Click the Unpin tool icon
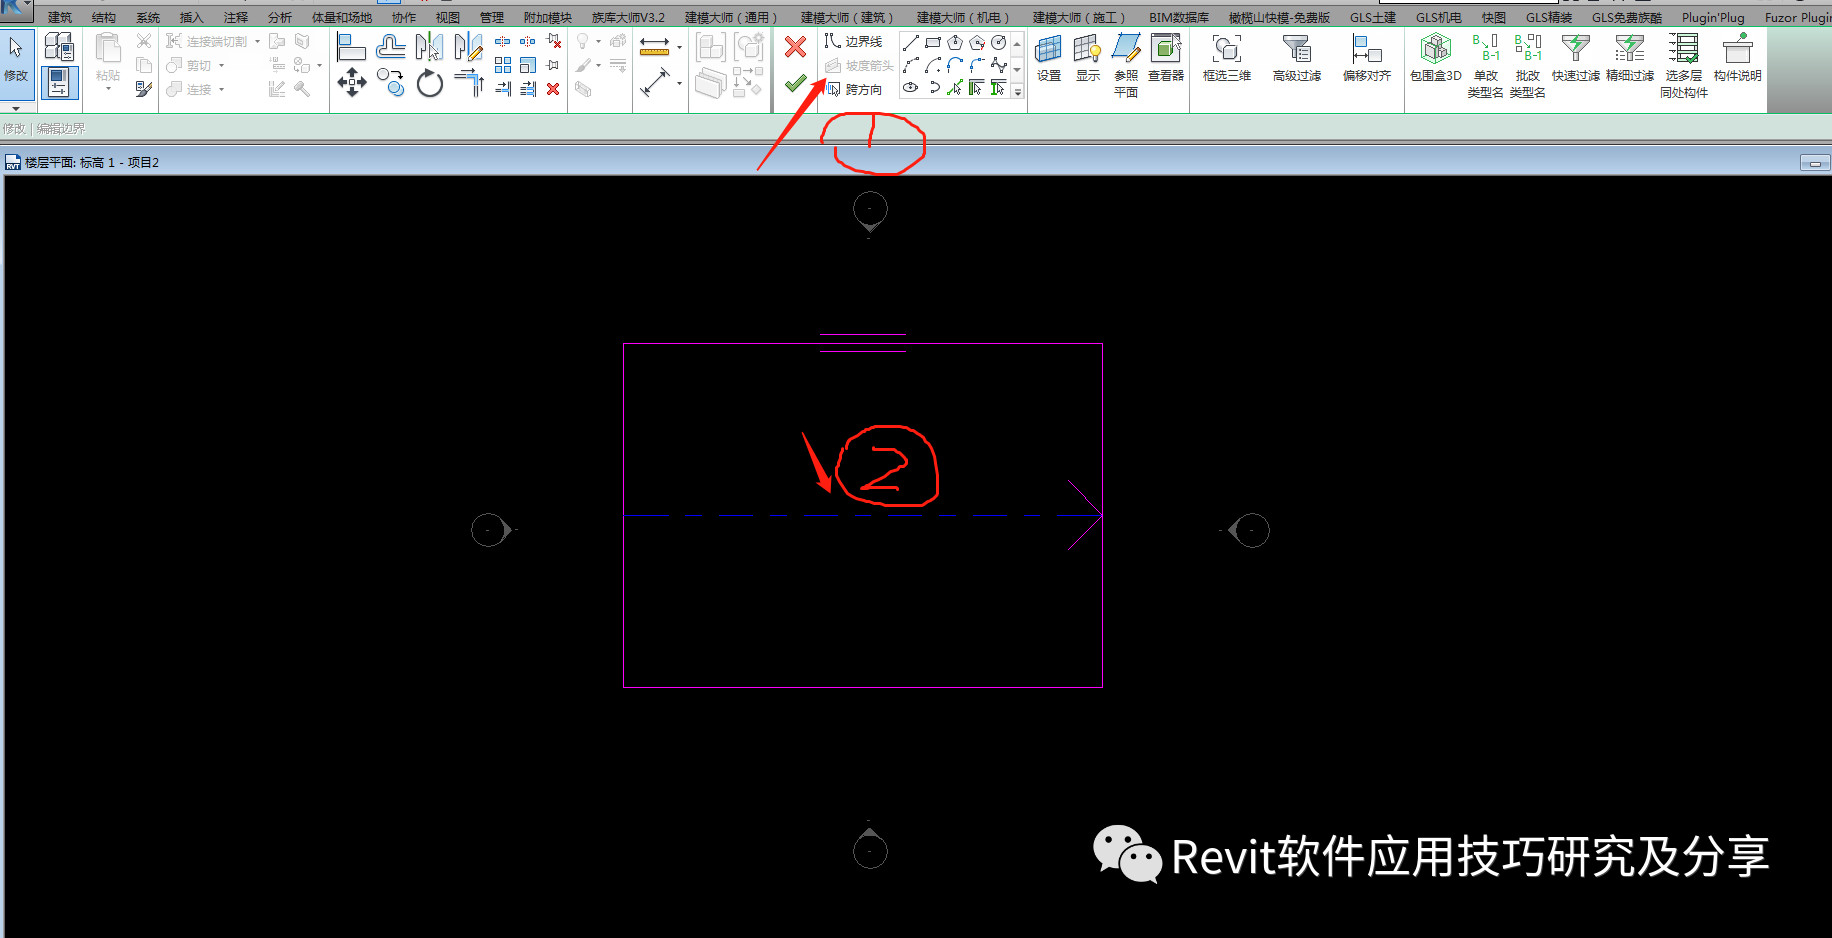 click(553, 41)
